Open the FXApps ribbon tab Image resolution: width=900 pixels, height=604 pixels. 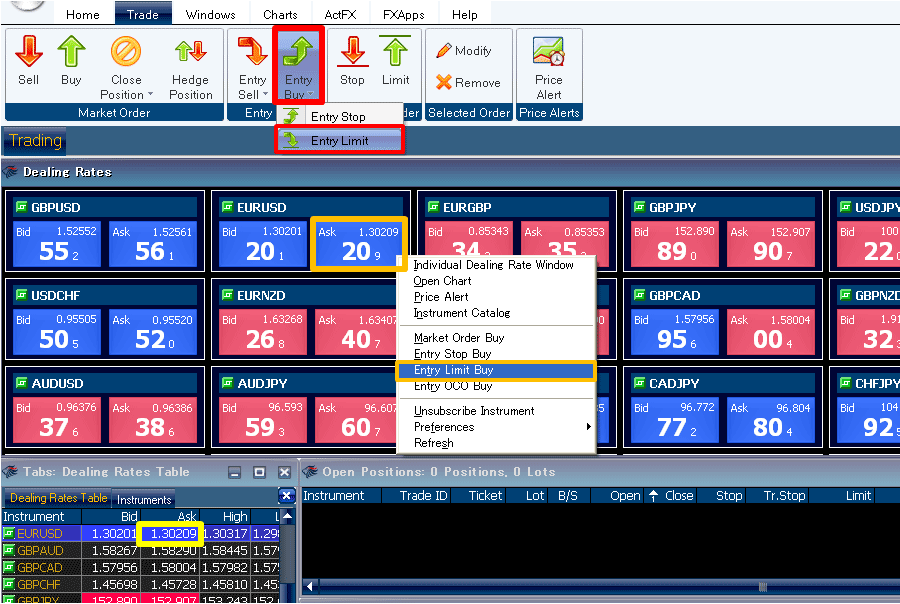(x=404, y=14)
